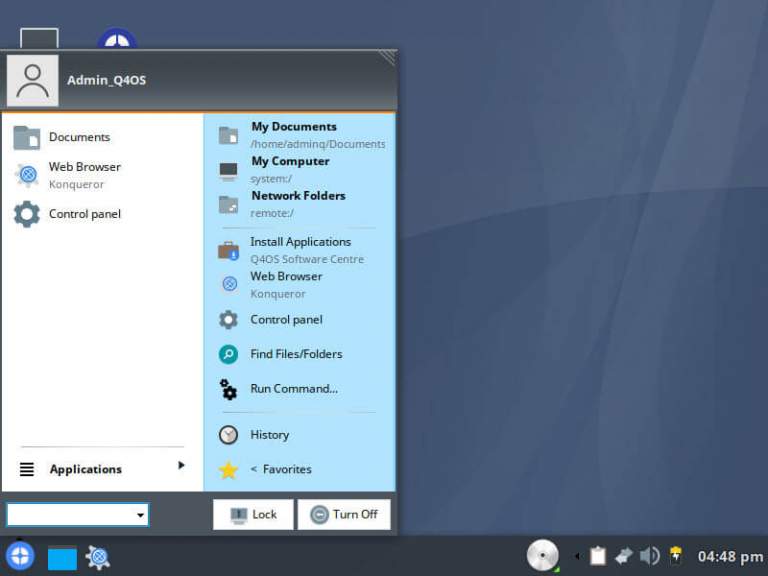Click the 'Control panel' label in right pane
The height and width of the screenshot is (576, 768).
(x=287, y=320)
